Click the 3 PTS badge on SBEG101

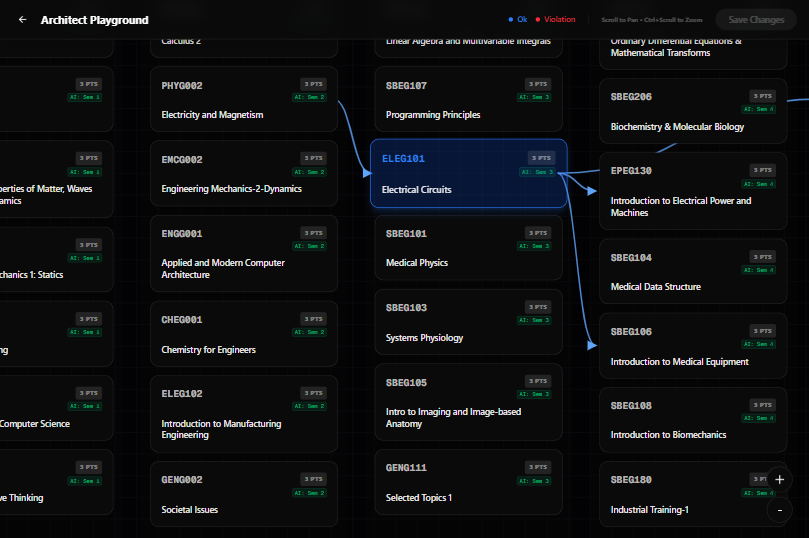coord(538,233)
